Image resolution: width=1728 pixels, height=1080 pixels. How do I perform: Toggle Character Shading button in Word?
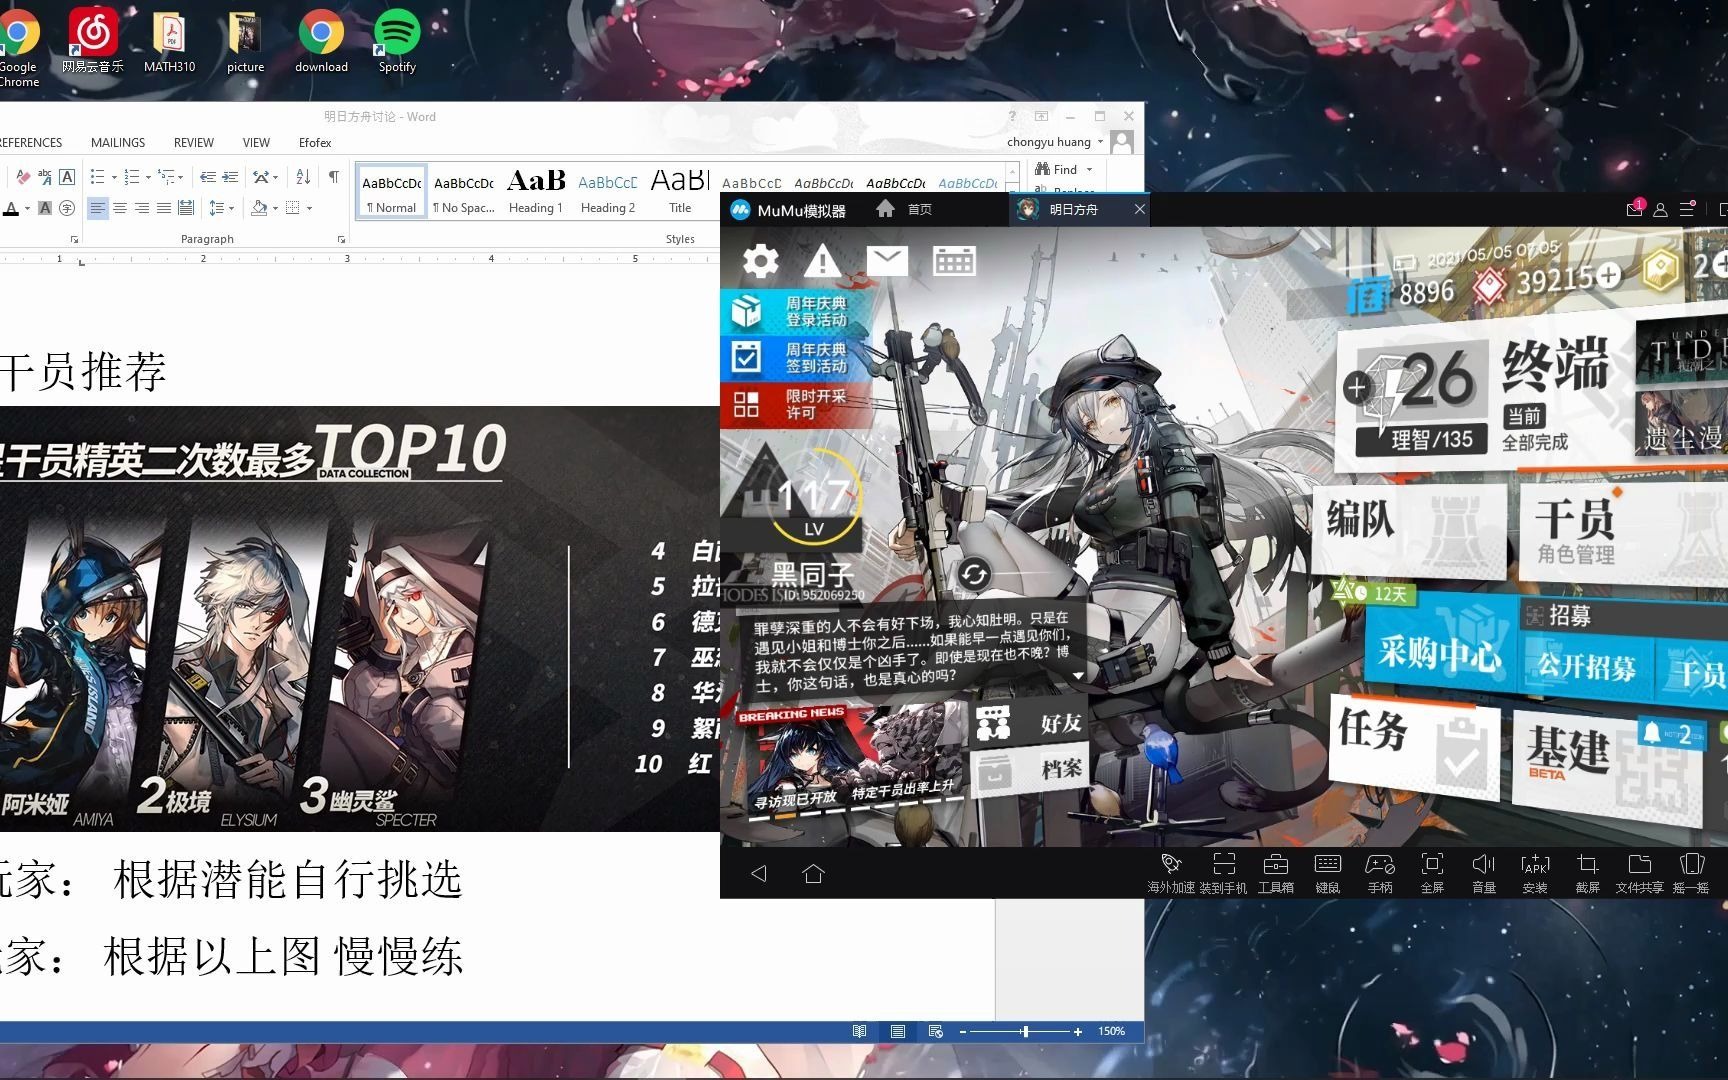(x=45, y=208)
